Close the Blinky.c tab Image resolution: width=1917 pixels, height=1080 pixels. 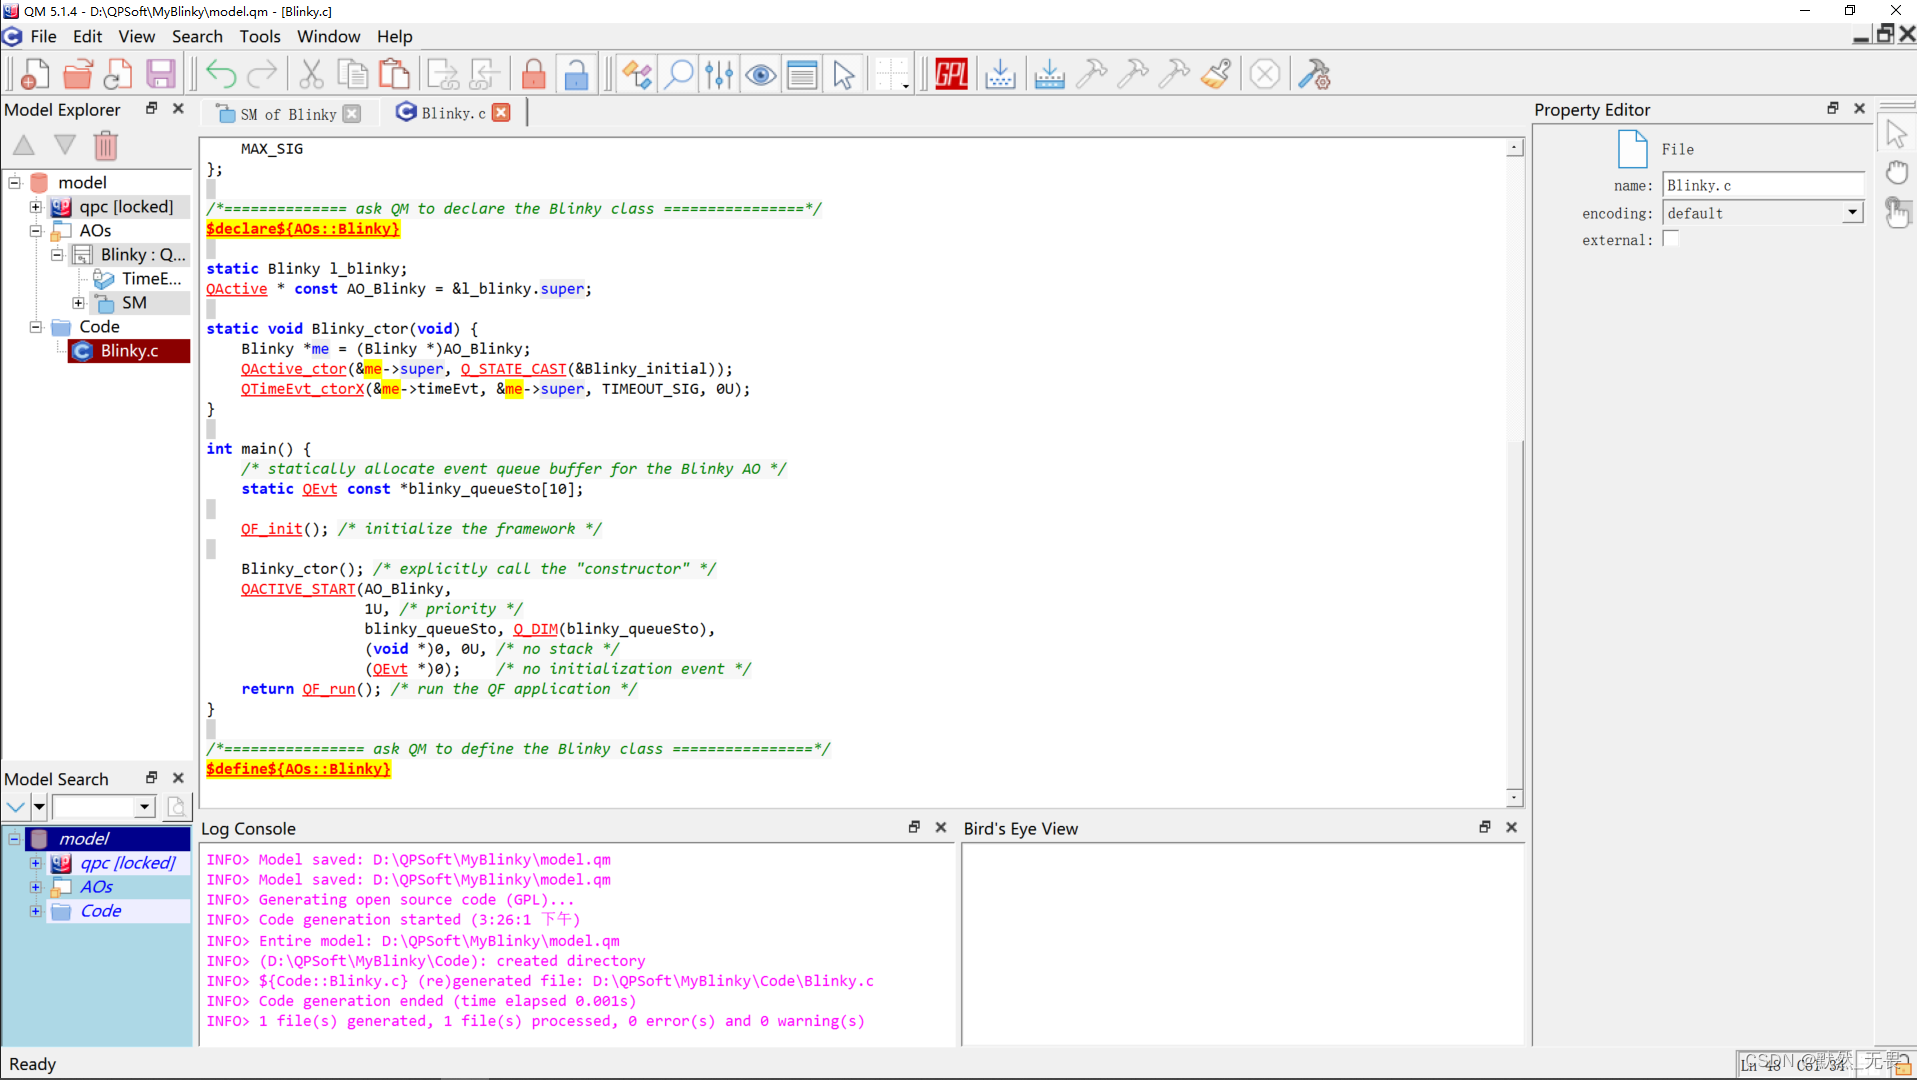[502, 113]
